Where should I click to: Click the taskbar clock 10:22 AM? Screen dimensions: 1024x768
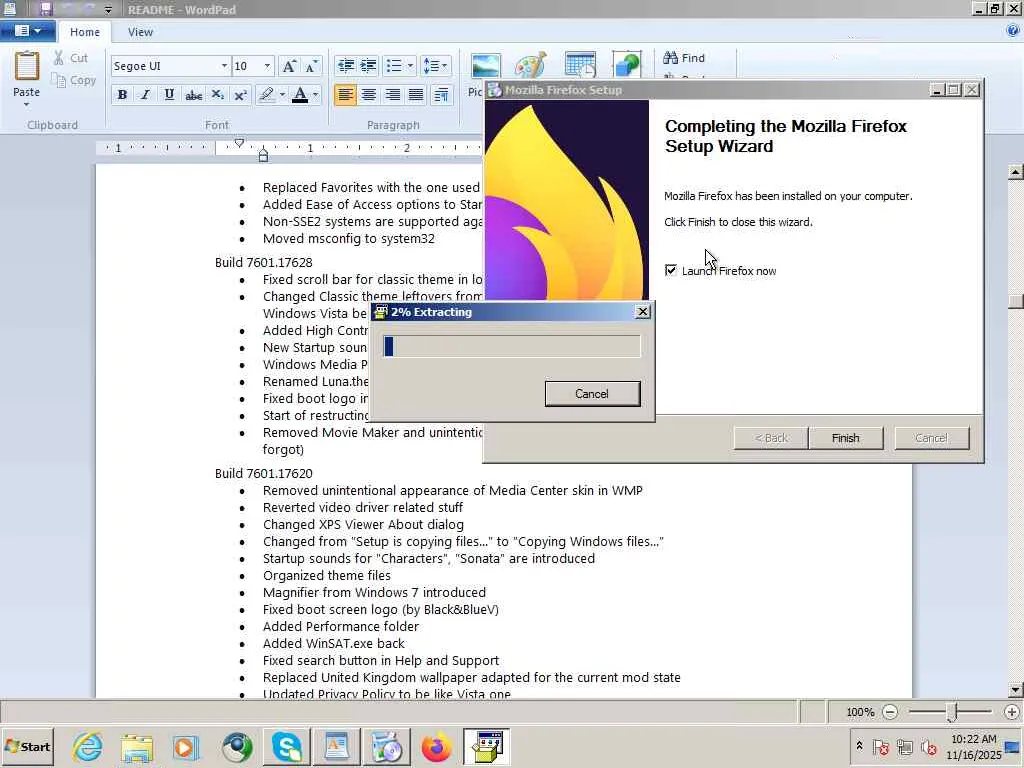[x=974, y=739]
